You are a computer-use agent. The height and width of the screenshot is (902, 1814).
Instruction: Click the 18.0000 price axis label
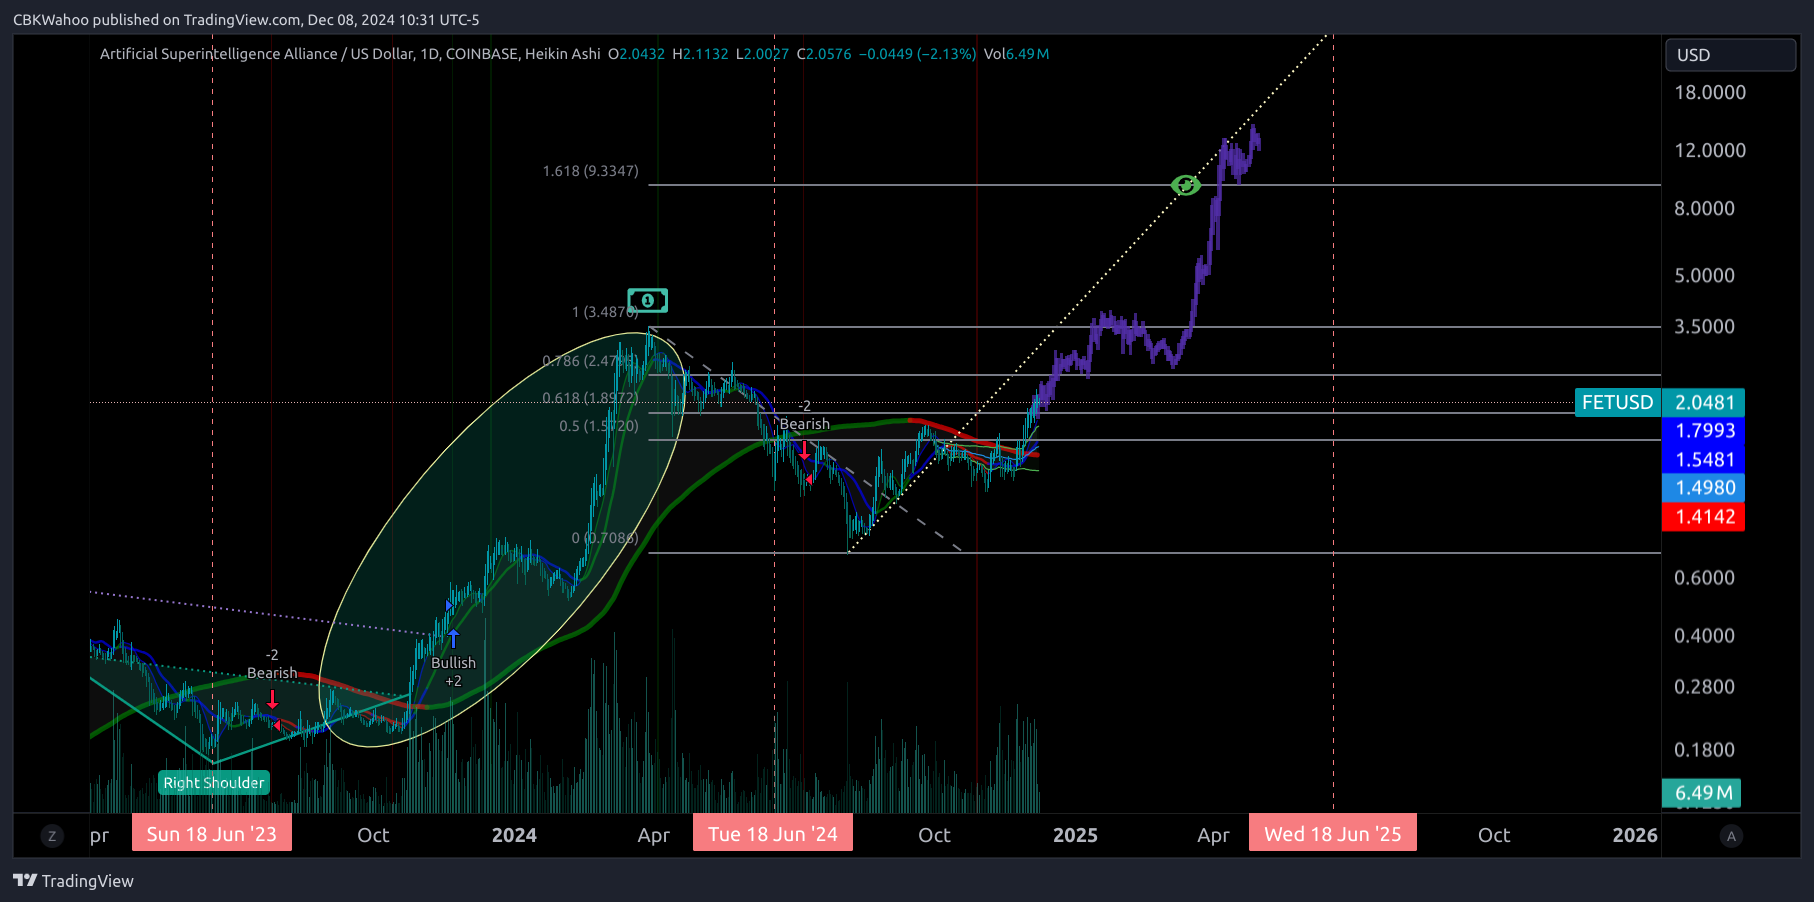coord(1710,92)
